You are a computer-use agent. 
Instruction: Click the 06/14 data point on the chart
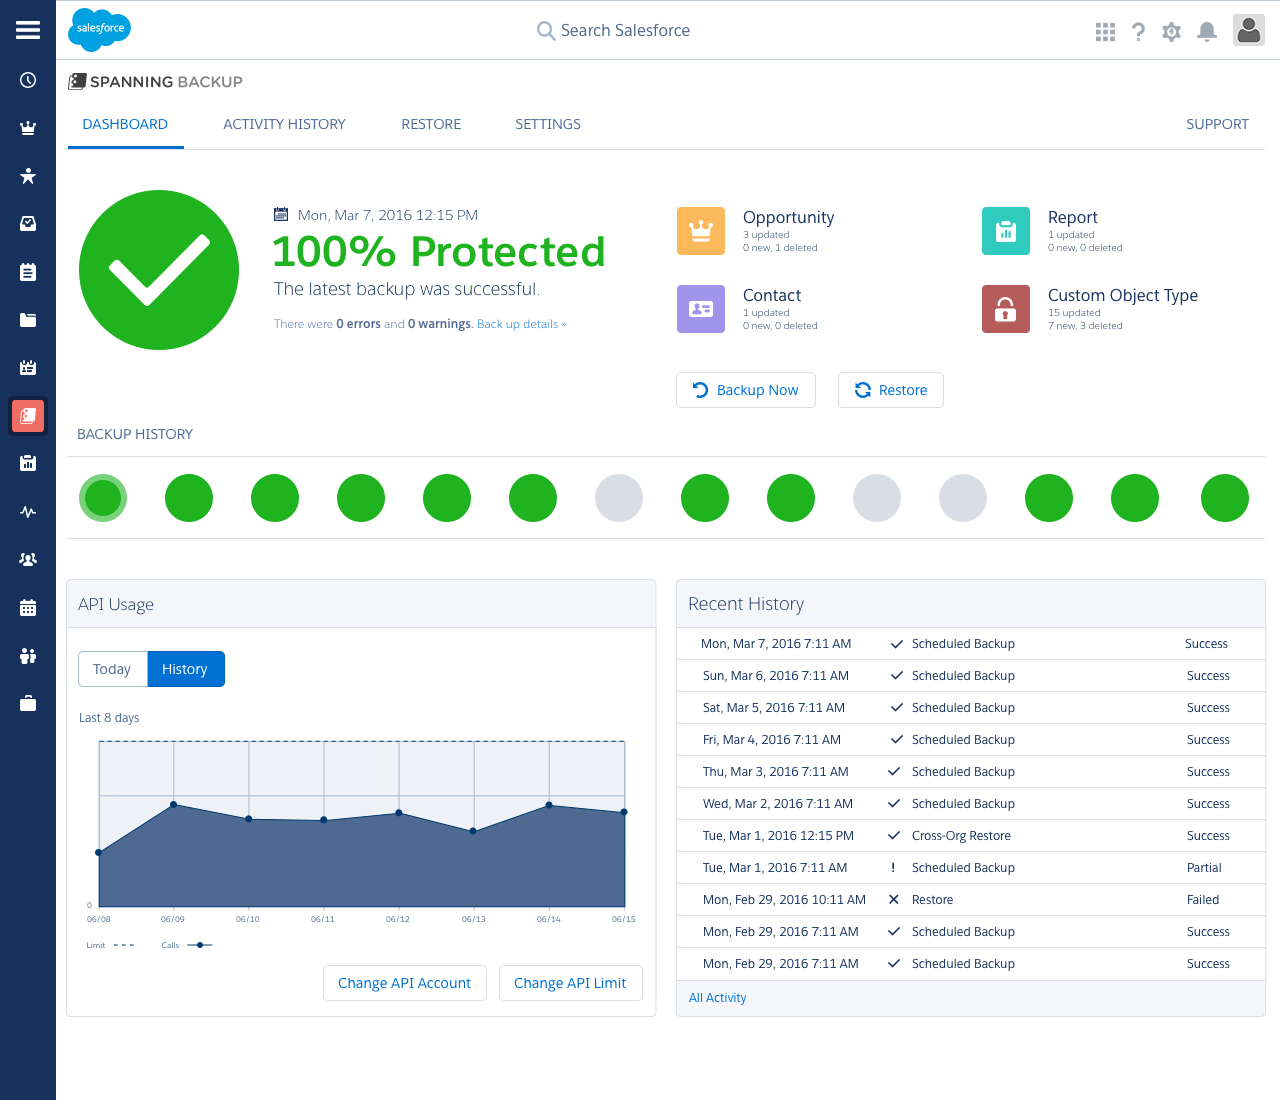point(549,805)
